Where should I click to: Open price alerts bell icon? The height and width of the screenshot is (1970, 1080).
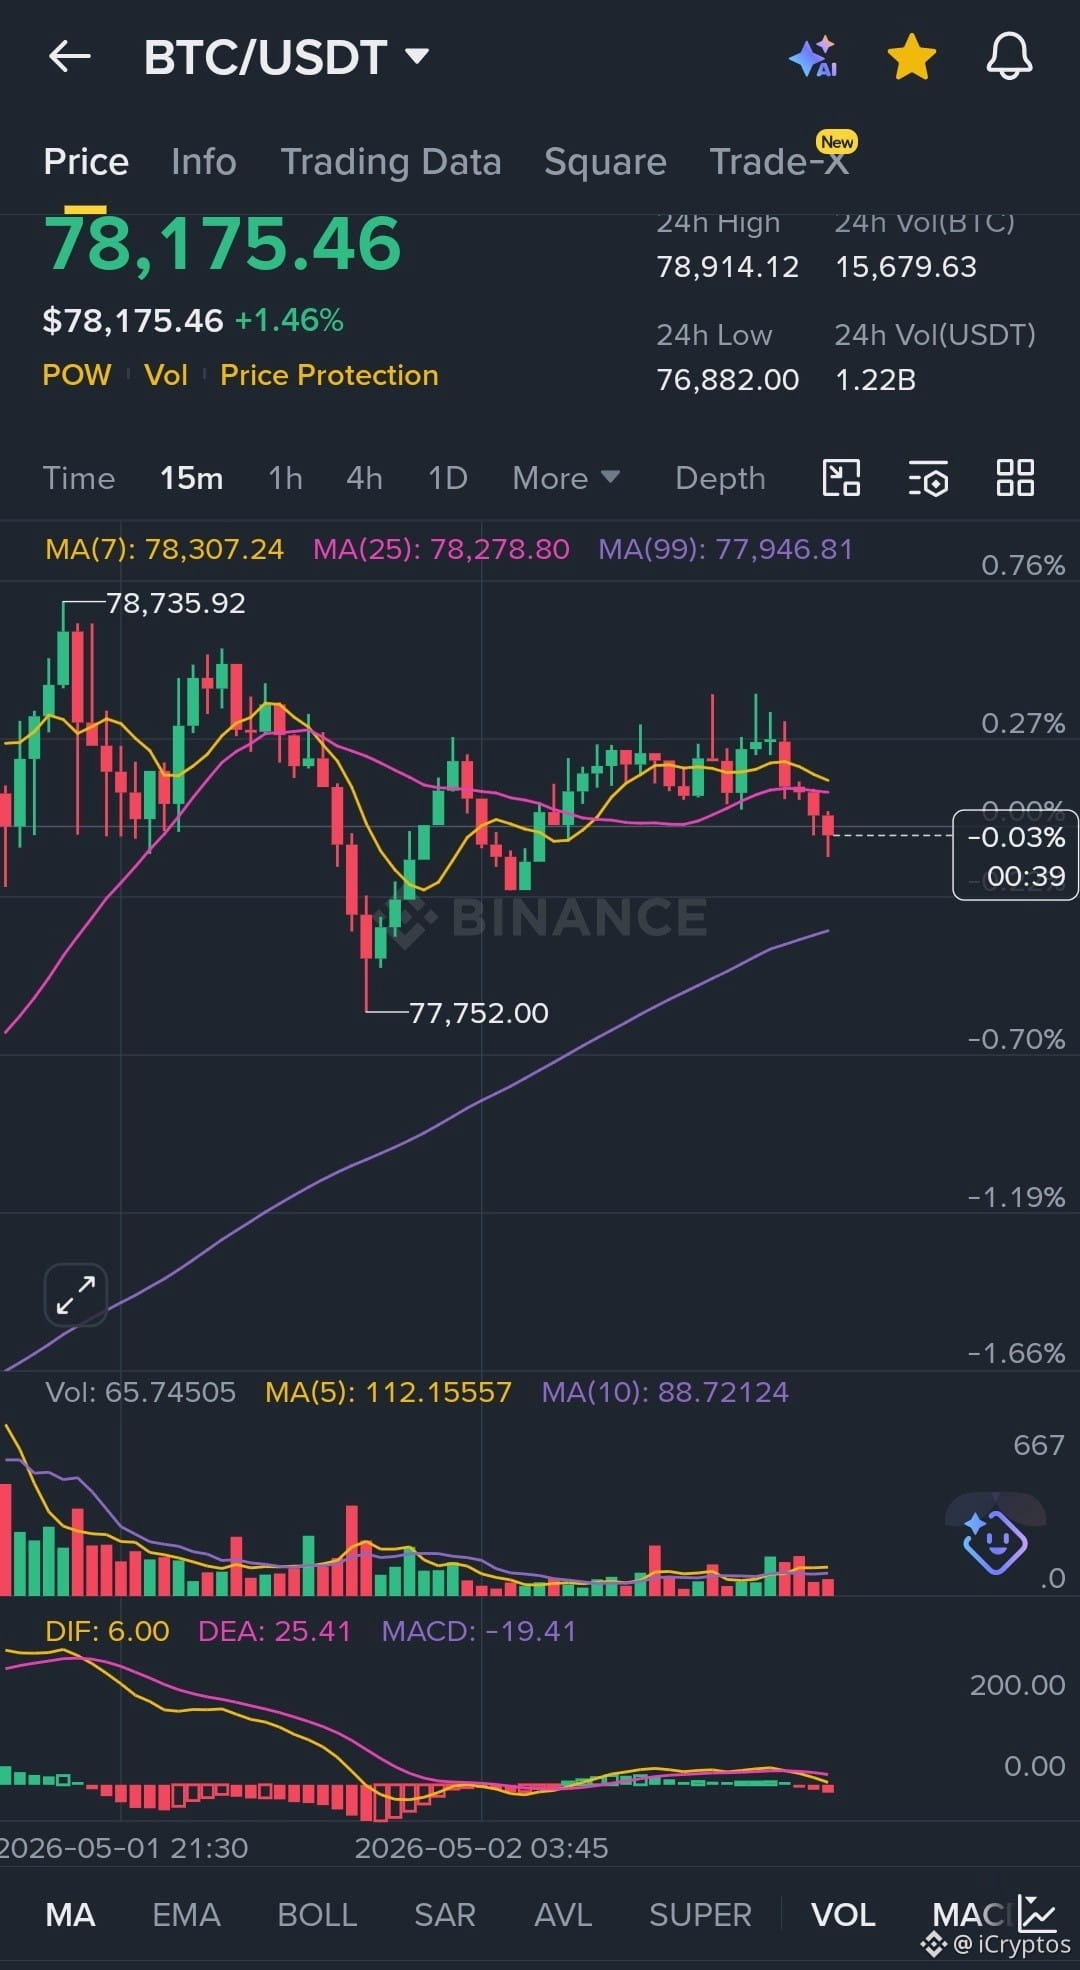(x=1009, y=56)
